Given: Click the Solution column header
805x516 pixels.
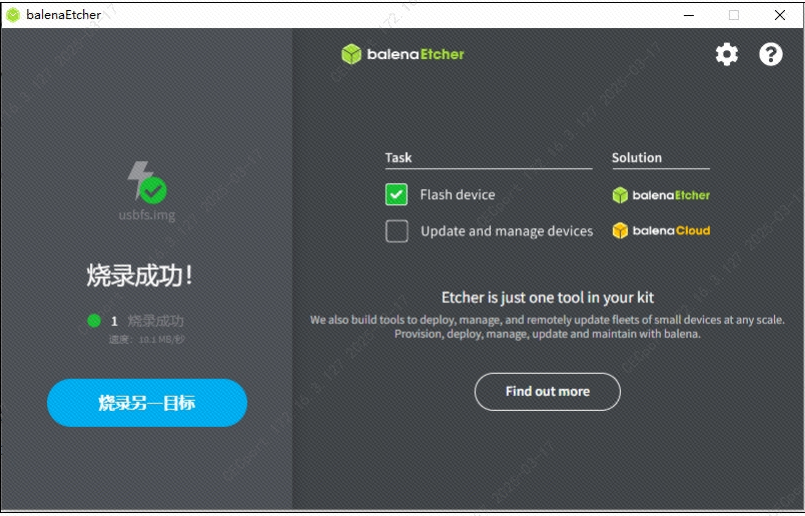Looking at the screenshot, I should click(x=637, y=158).
